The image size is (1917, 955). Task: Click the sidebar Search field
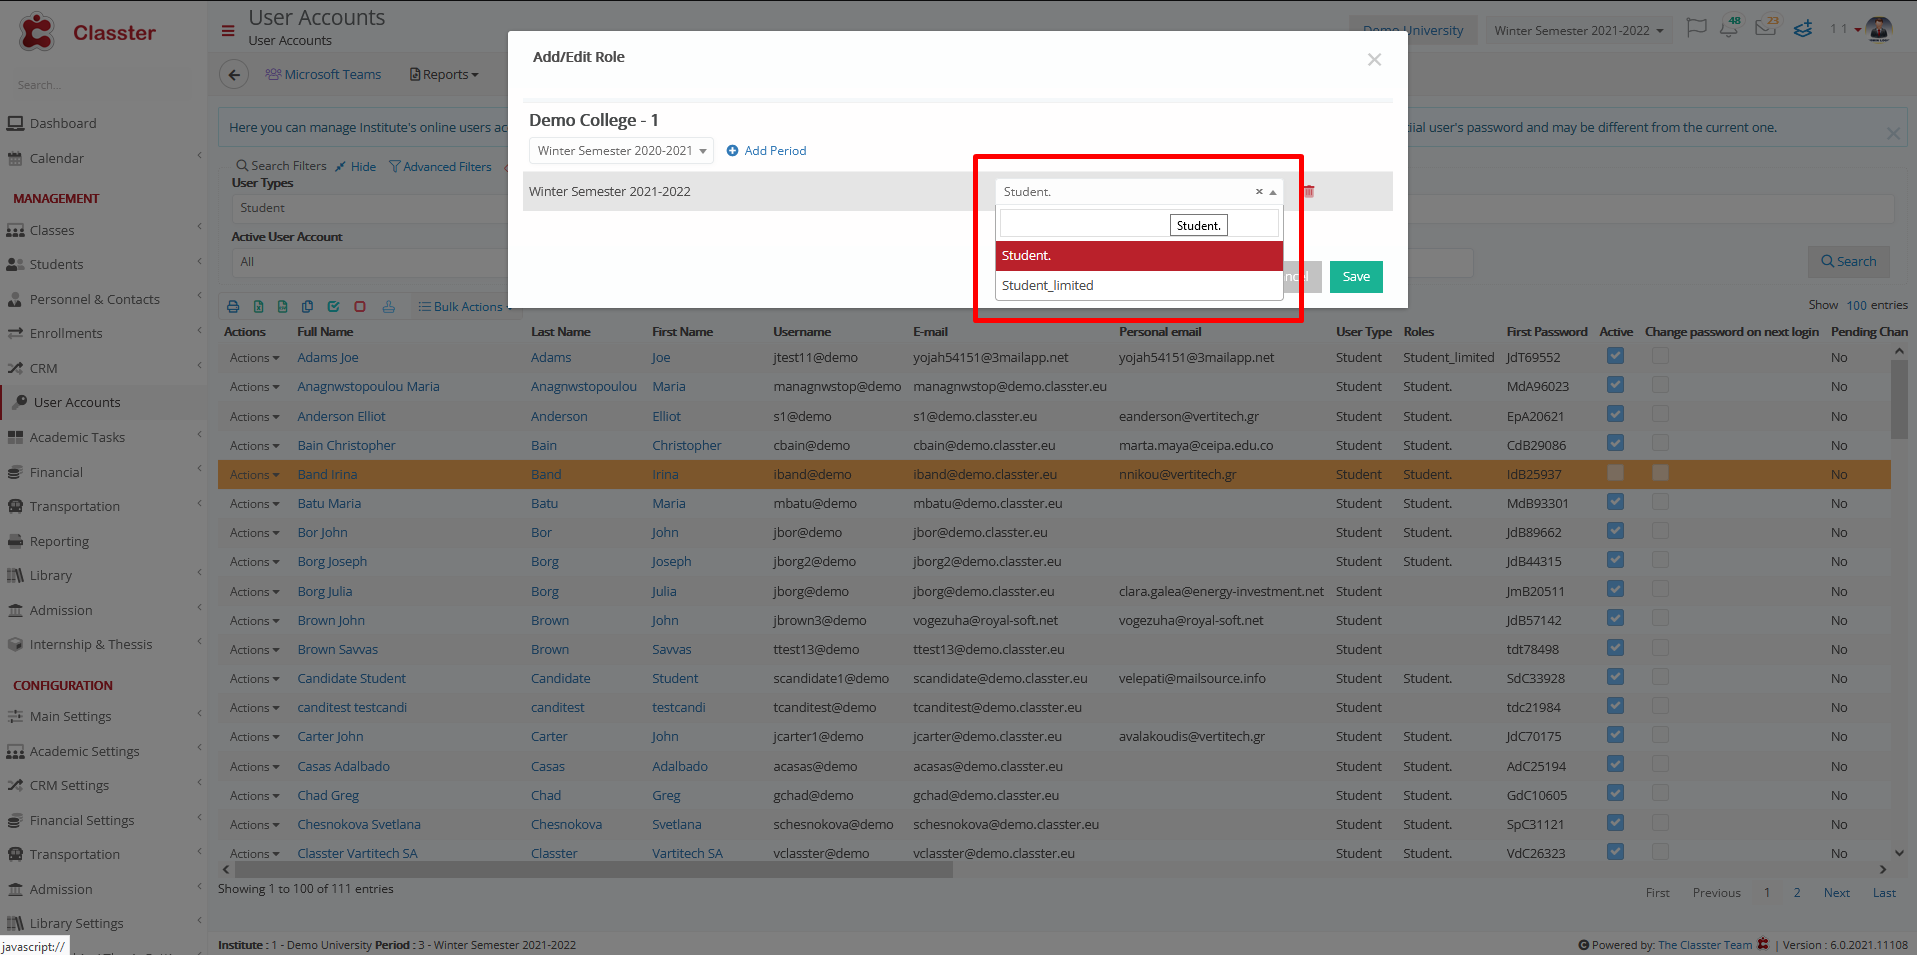pyautogui.click(x=100, y=85)
